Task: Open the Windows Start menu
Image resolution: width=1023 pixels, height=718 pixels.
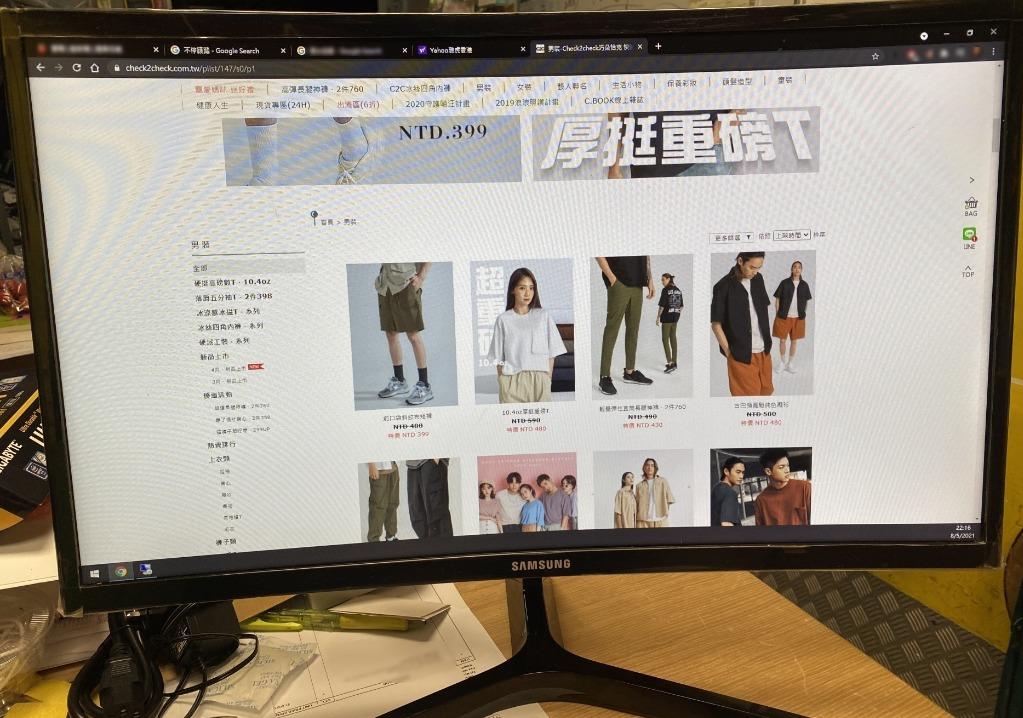Action: pyautogui.click(x=96, y=573)
